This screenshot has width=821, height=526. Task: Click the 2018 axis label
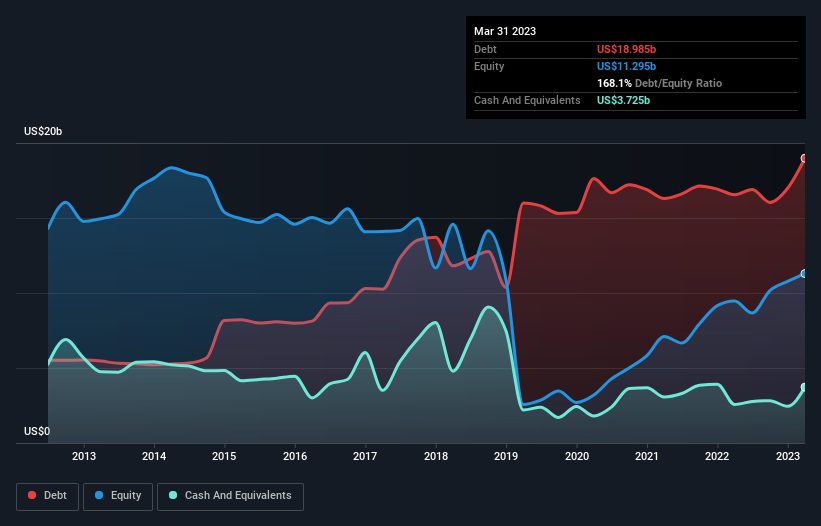pyautogui.click(x=436, y=456)
